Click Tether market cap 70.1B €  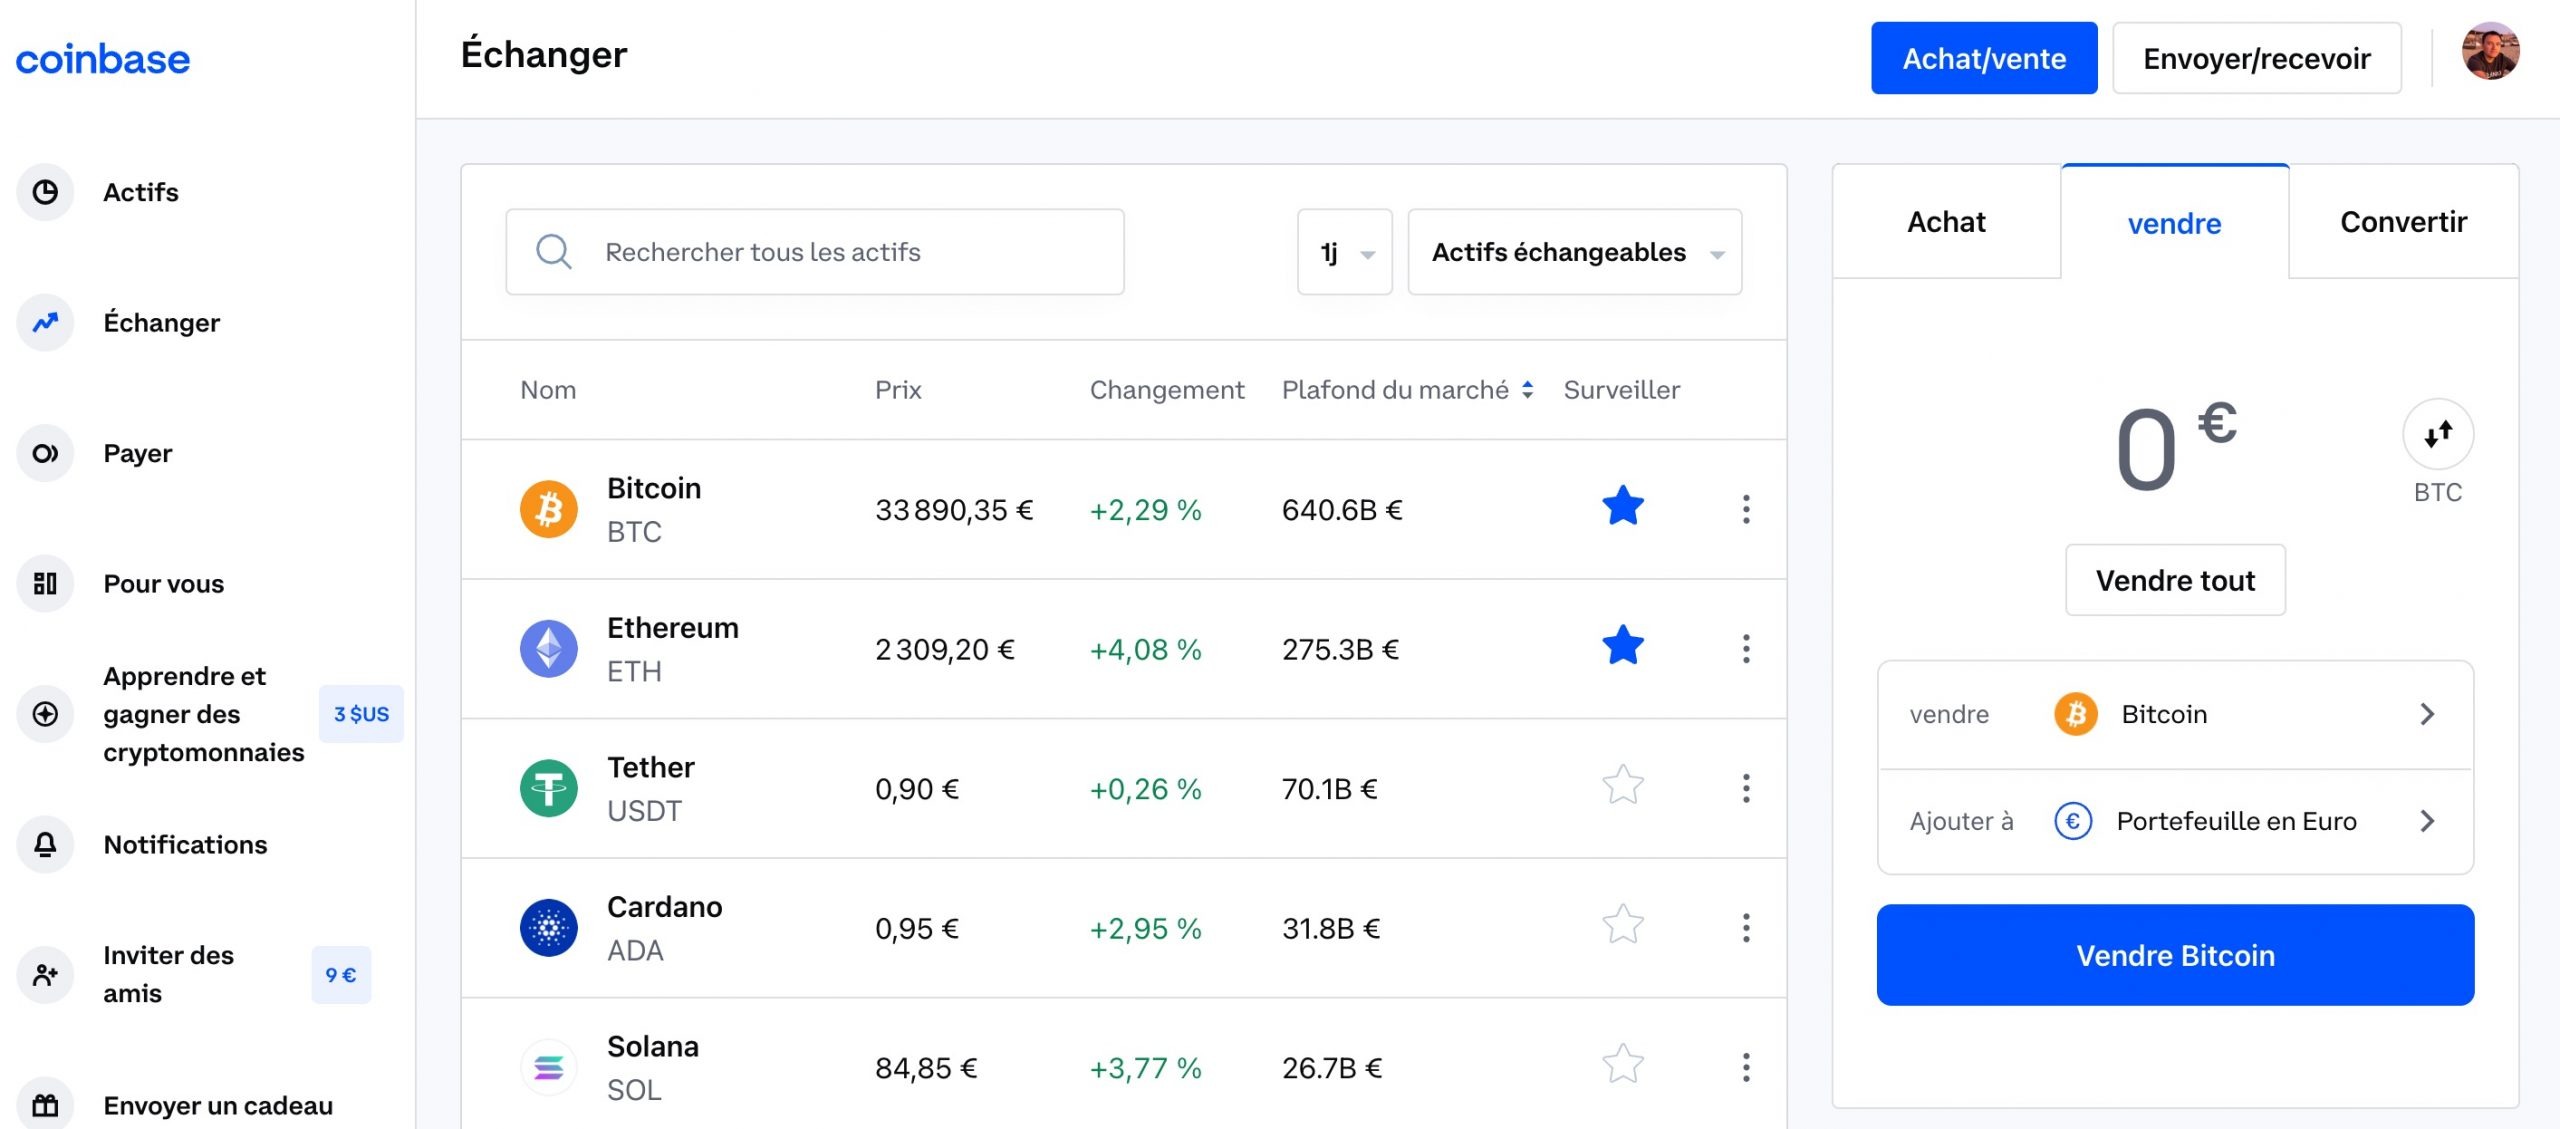pyautogui.click(x=1330, y=789)
